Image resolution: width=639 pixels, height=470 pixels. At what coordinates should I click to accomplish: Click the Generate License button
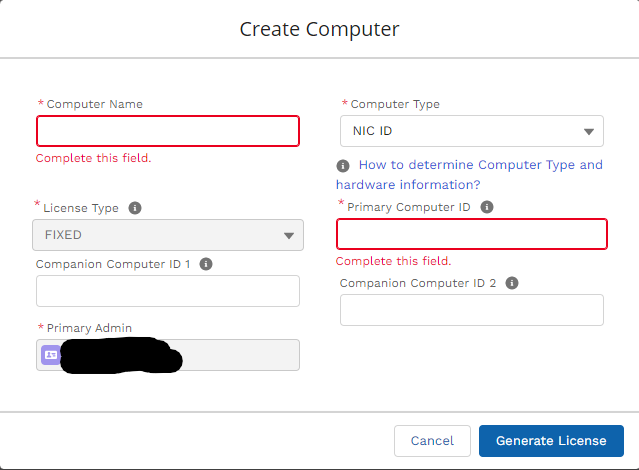pyautogui.click(x=551, y=440)
